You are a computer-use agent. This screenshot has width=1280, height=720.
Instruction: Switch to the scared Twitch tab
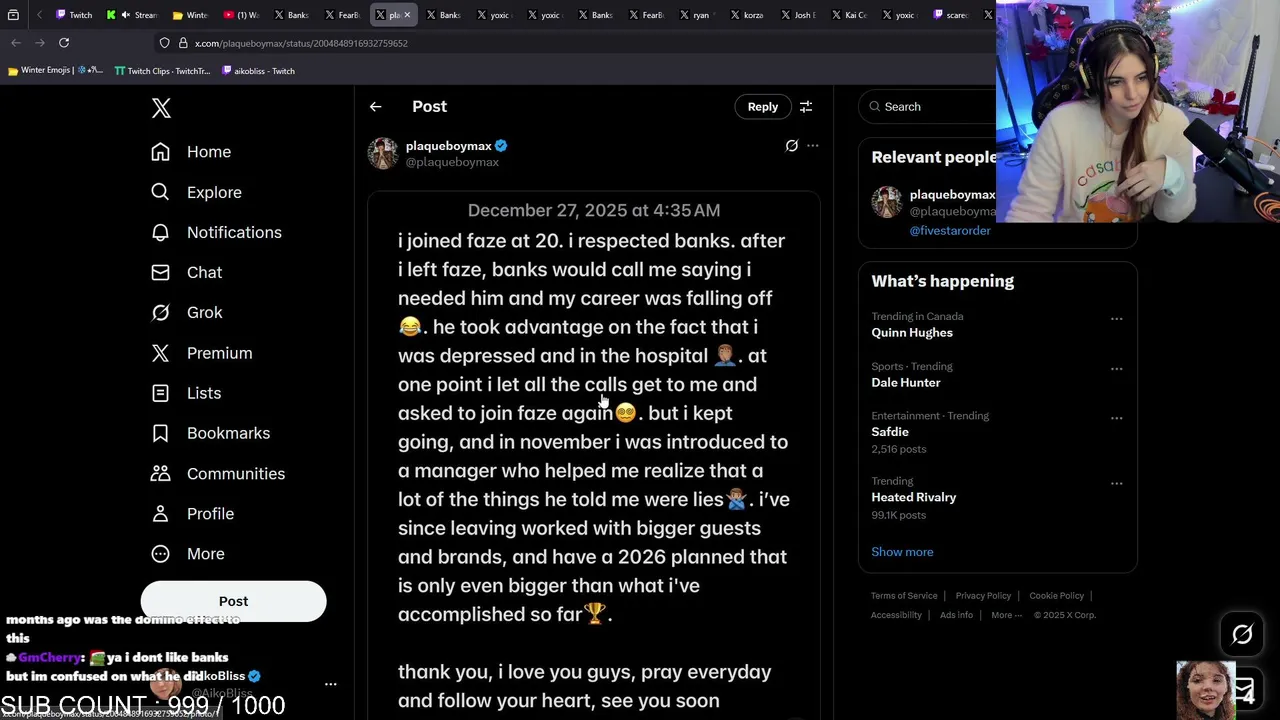coord(951,15)
